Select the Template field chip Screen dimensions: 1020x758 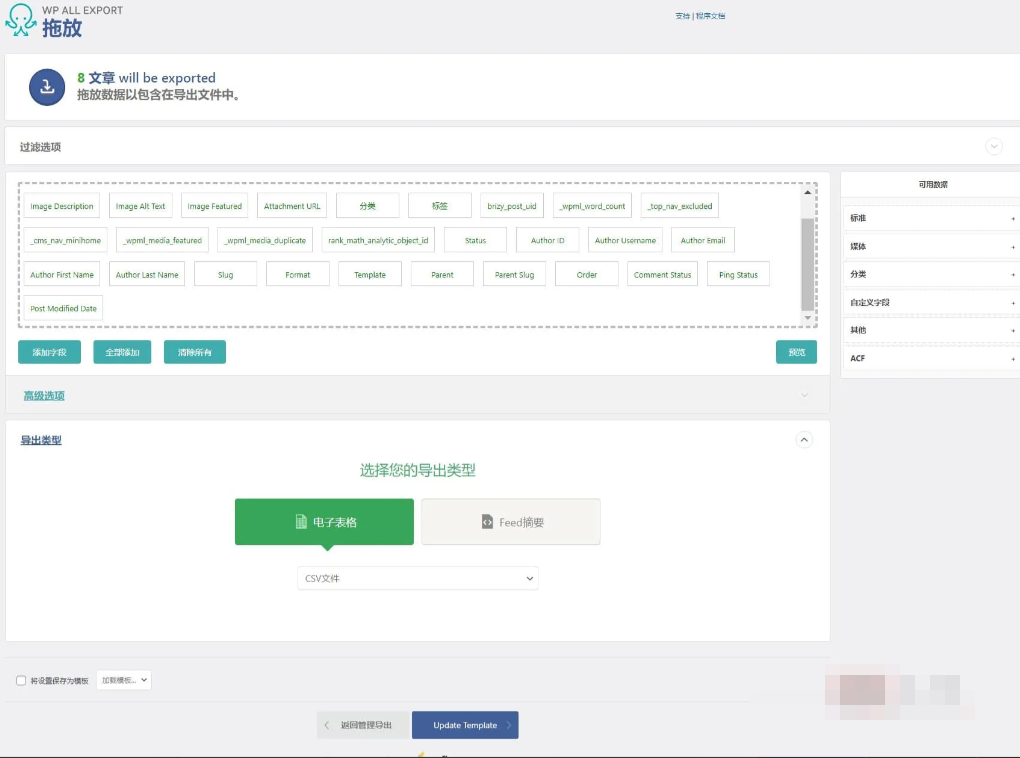coord(370,275)
